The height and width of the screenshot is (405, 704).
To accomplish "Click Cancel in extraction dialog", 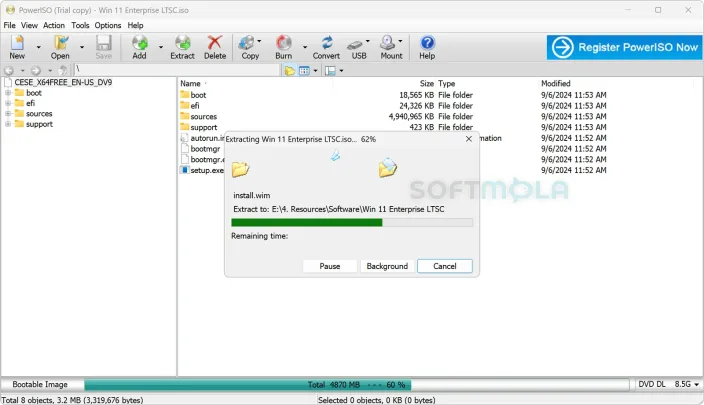I will pos(444,266).
